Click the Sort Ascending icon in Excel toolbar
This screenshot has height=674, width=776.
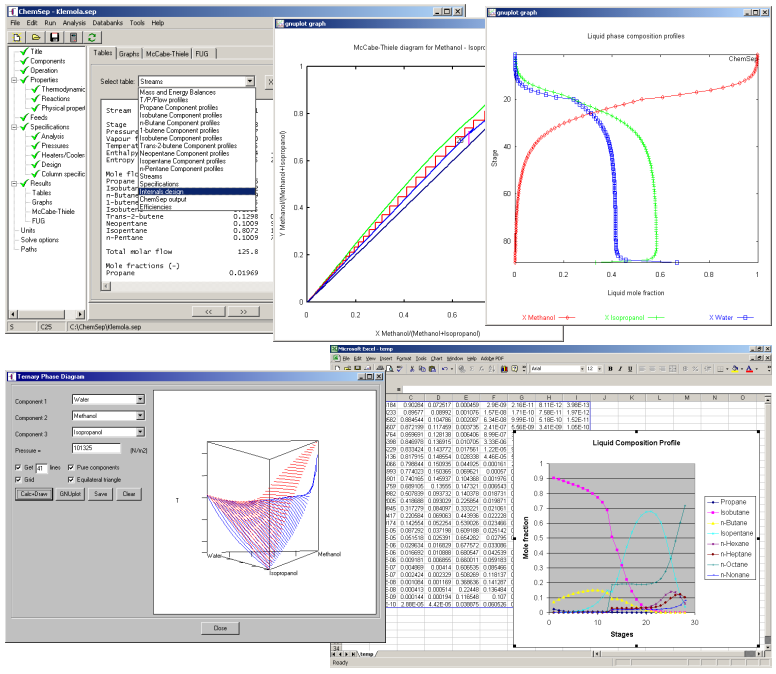(491, 369)
